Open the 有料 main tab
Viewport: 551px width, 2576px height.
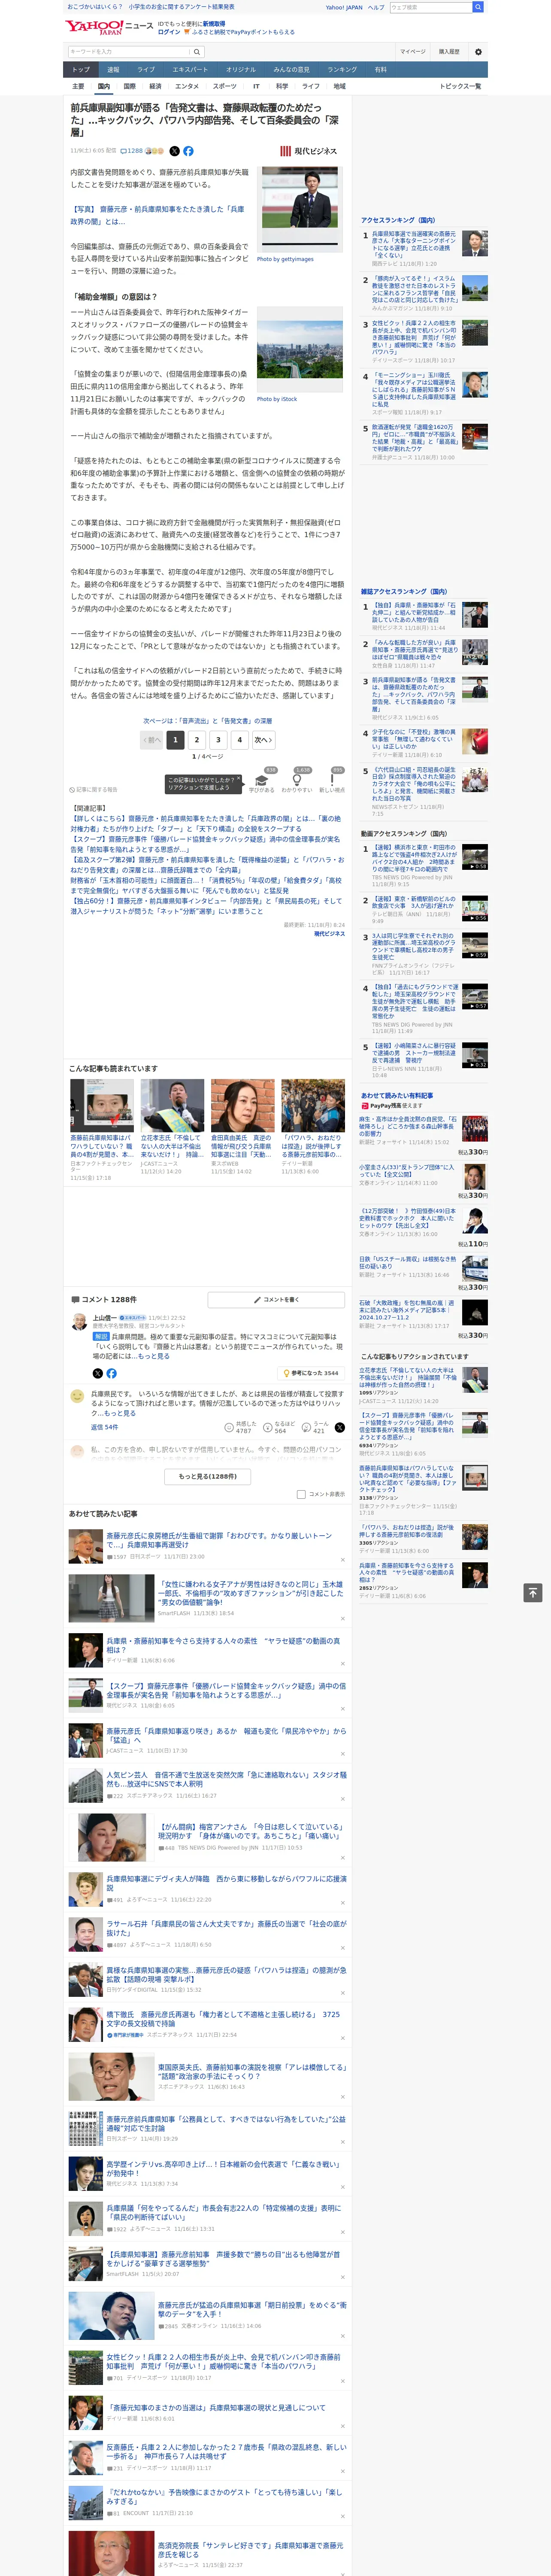tap(380, 70)
